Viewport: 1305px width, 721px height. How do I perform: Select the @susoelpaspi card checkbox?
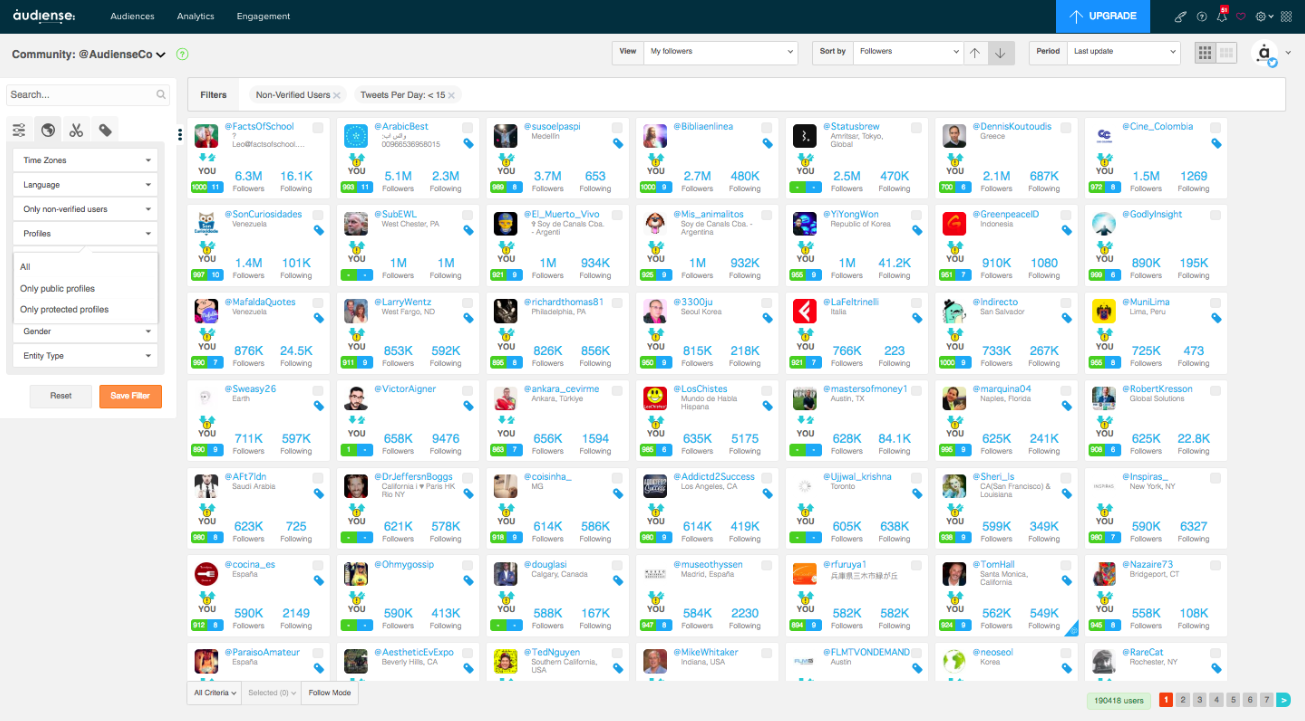coord(617,128)
